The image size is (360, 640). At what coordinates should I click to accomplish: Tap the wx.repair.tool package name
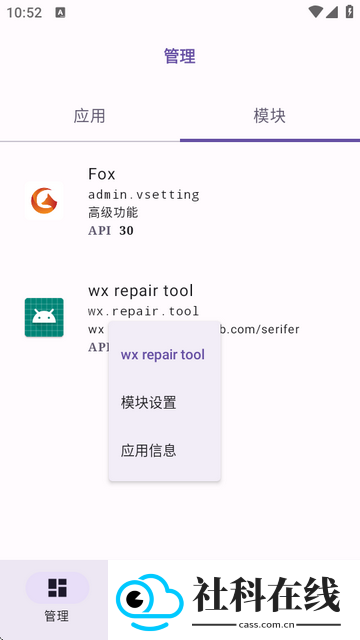point(143,311)
